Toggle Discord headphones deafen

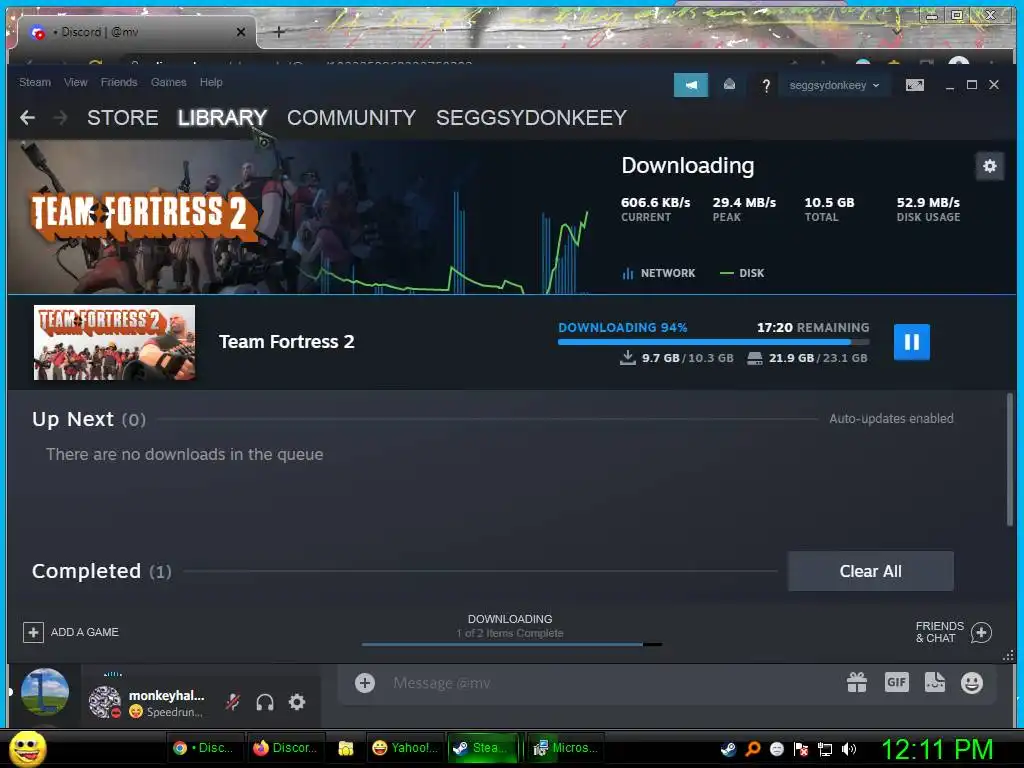[x=264, y=702]
